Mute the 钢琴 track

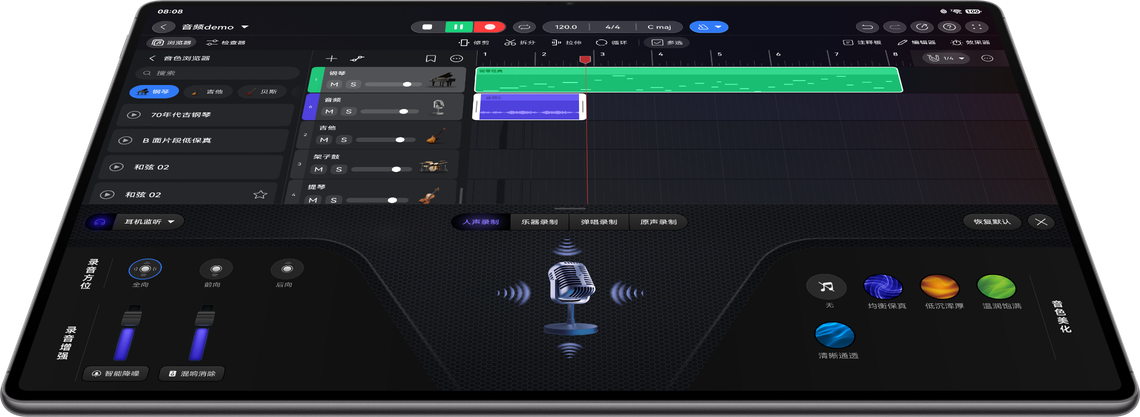click(x=334, y=85)
